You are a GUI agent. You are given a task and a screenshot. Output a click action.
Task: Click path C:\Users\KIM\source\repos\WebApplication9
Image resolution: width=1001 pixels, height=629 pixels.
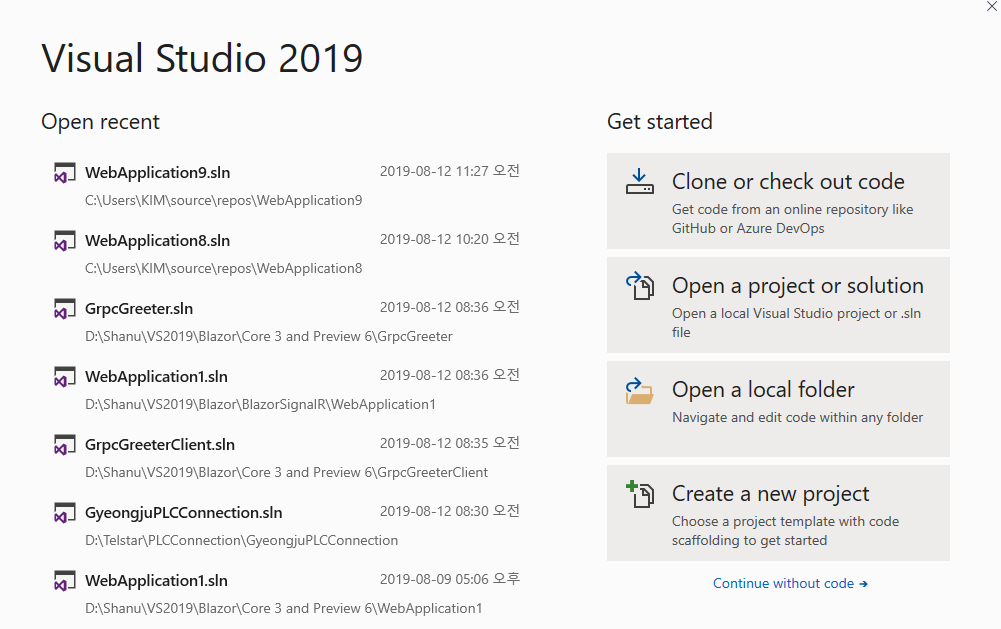click(223, 201)
